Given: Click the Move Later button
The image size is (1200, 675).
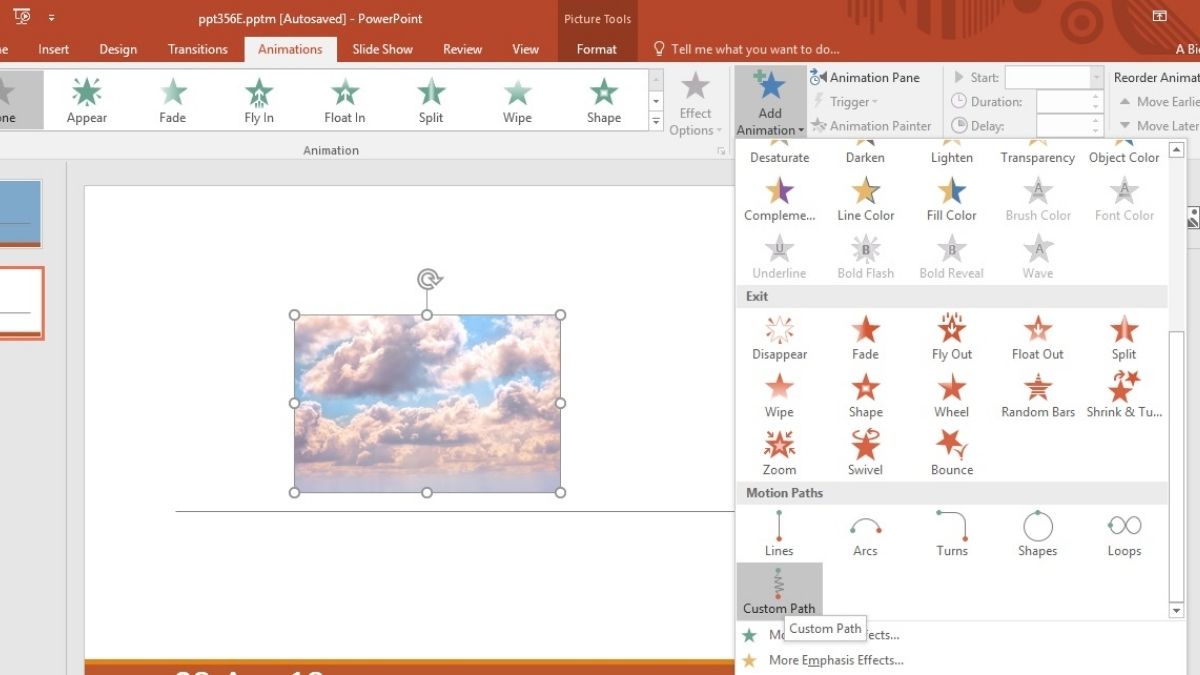Looking at the screenshot, I should pyautogui.click(x=1164, y=125).
